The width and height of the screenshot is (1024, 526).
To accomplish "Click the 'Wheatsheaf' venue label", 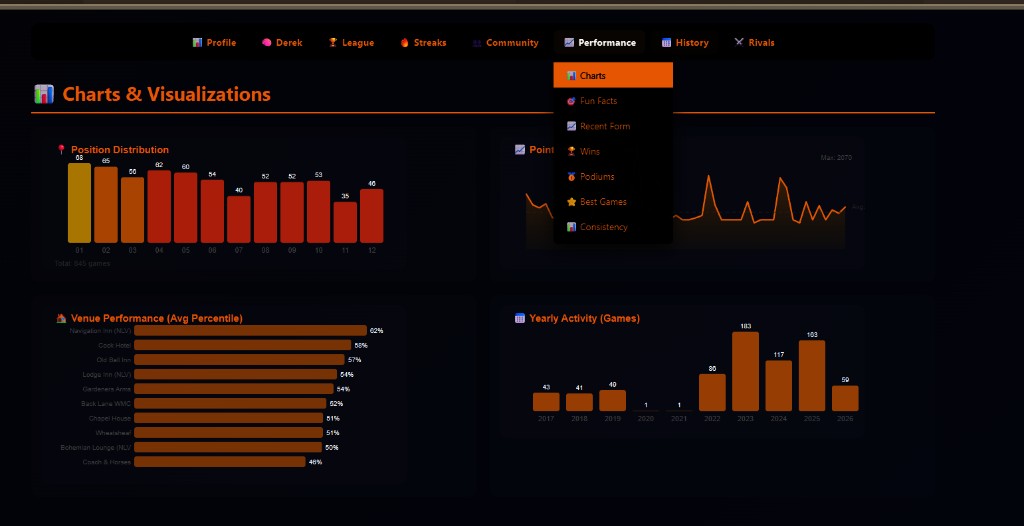I will point(113,433).
